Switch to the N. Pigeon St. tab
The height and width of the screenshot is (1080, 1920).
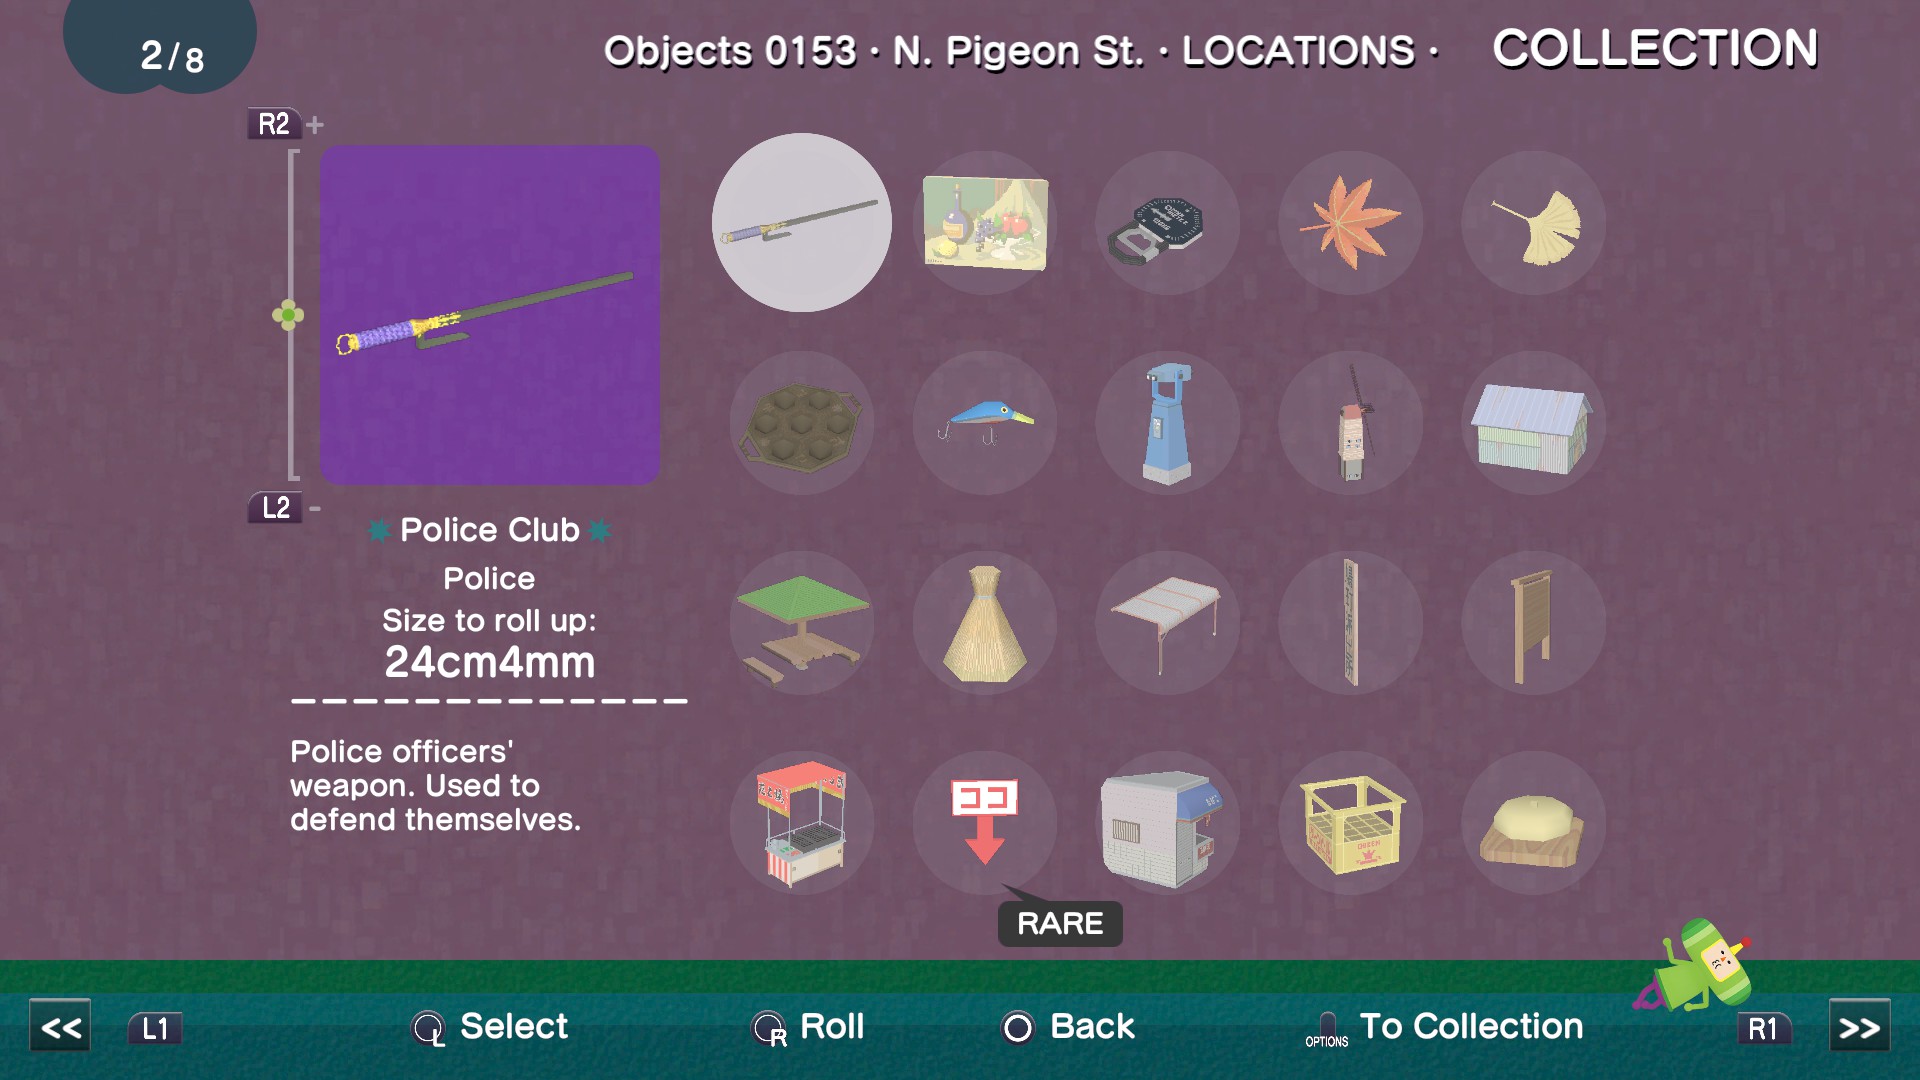[1017, 51]
